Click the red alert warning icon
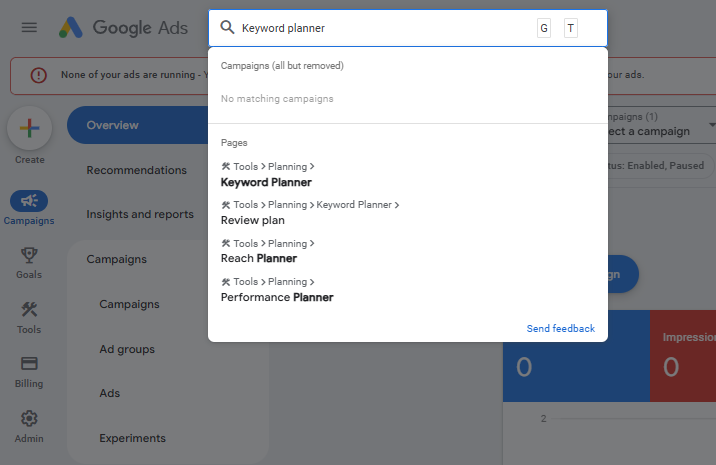Screen dimensions: 716x465 (x=38, y=75)
